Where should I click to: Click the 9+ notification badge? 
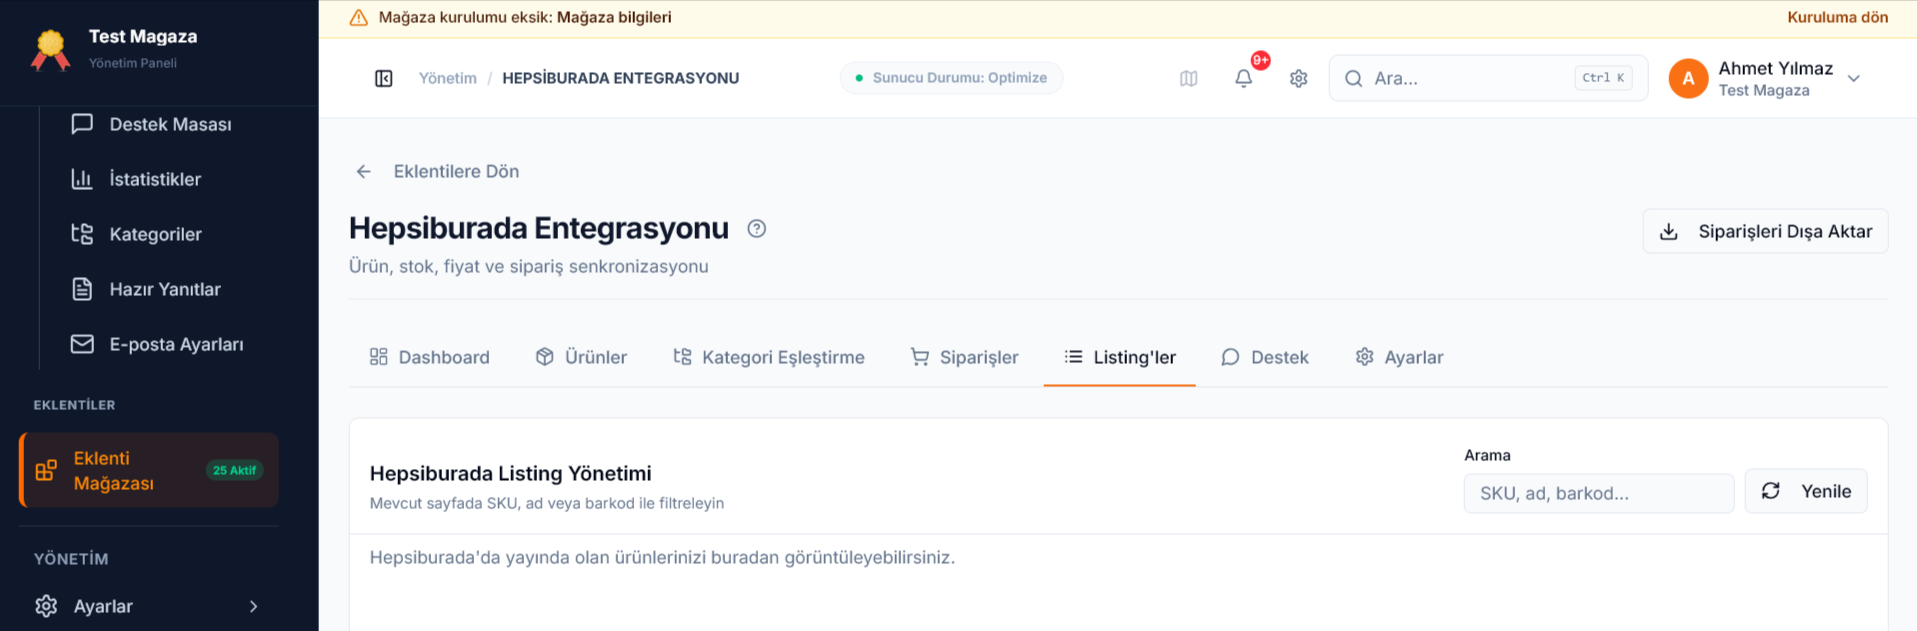click(1260, 60)
